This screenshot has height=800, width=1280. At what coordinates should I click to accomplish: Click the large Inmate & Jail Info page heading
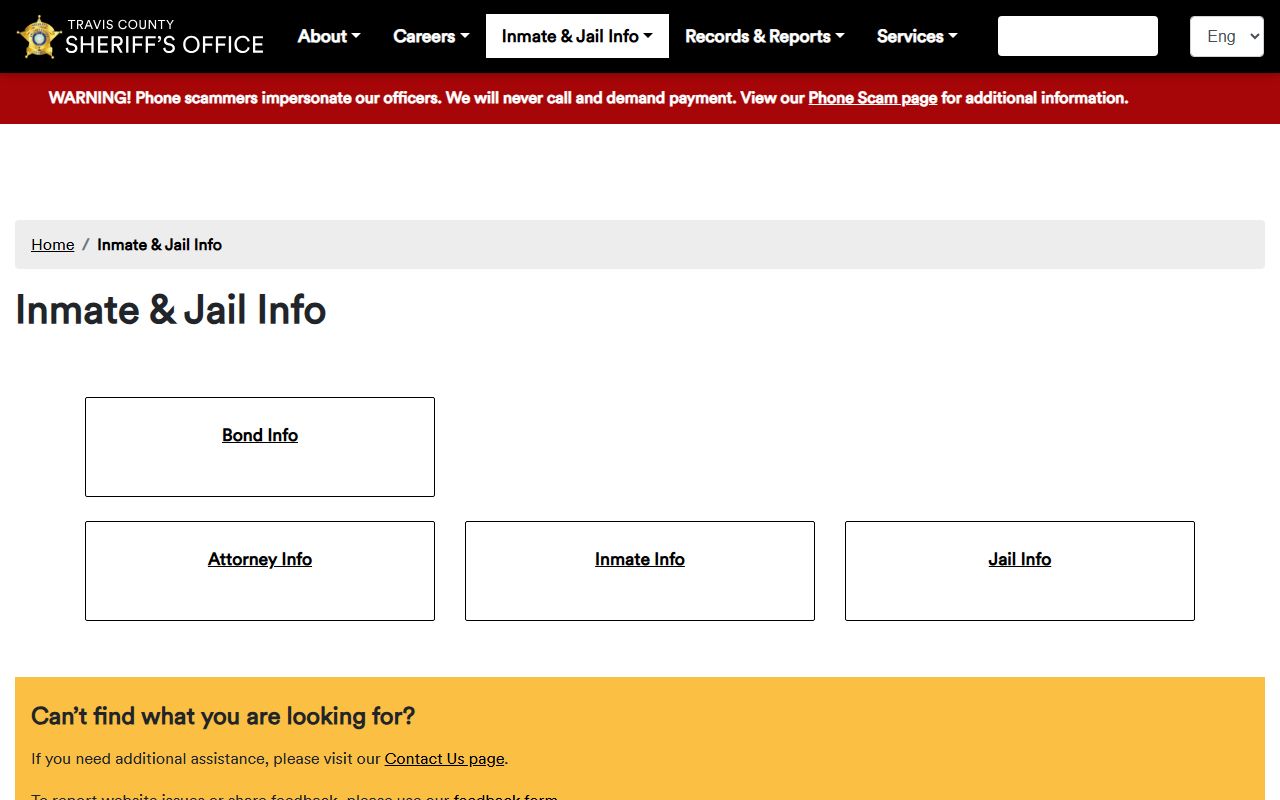pyautogui.click(x=171, y=310)
